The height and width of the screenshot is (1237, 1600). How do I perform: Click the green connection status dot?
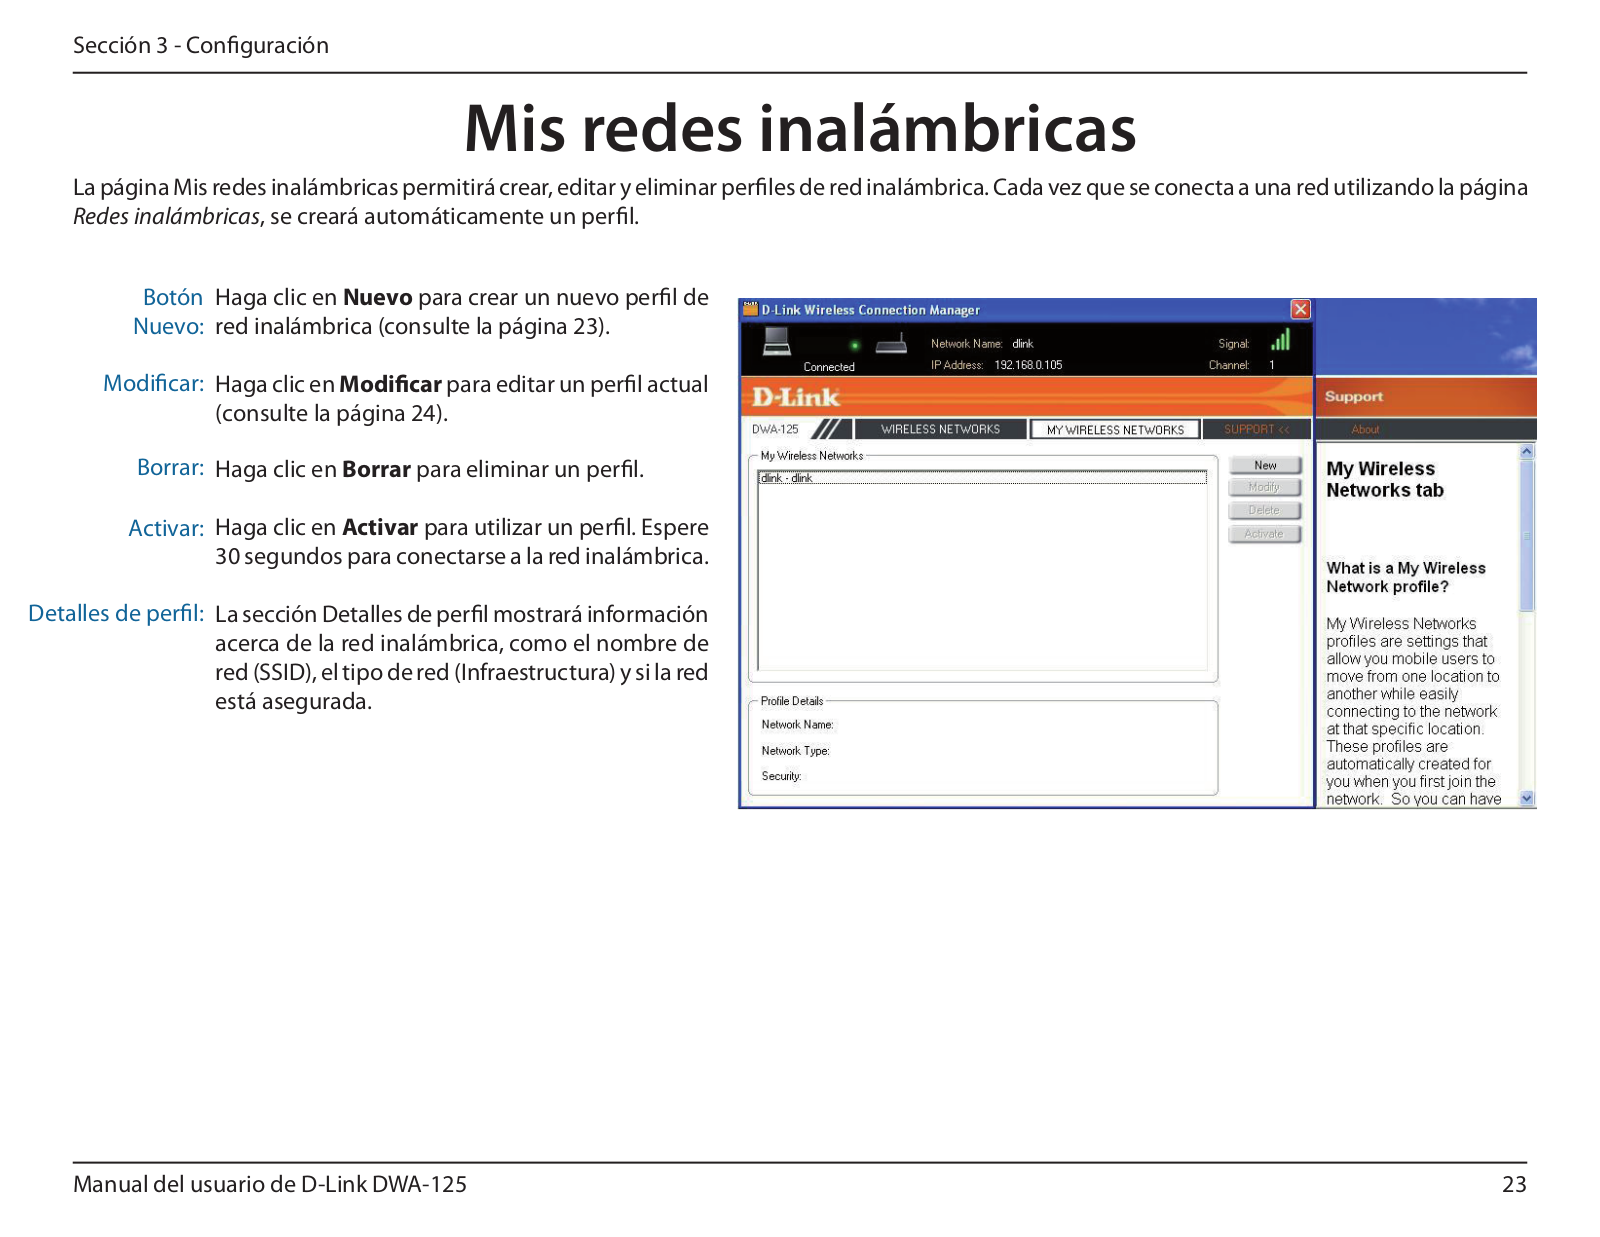854,345
